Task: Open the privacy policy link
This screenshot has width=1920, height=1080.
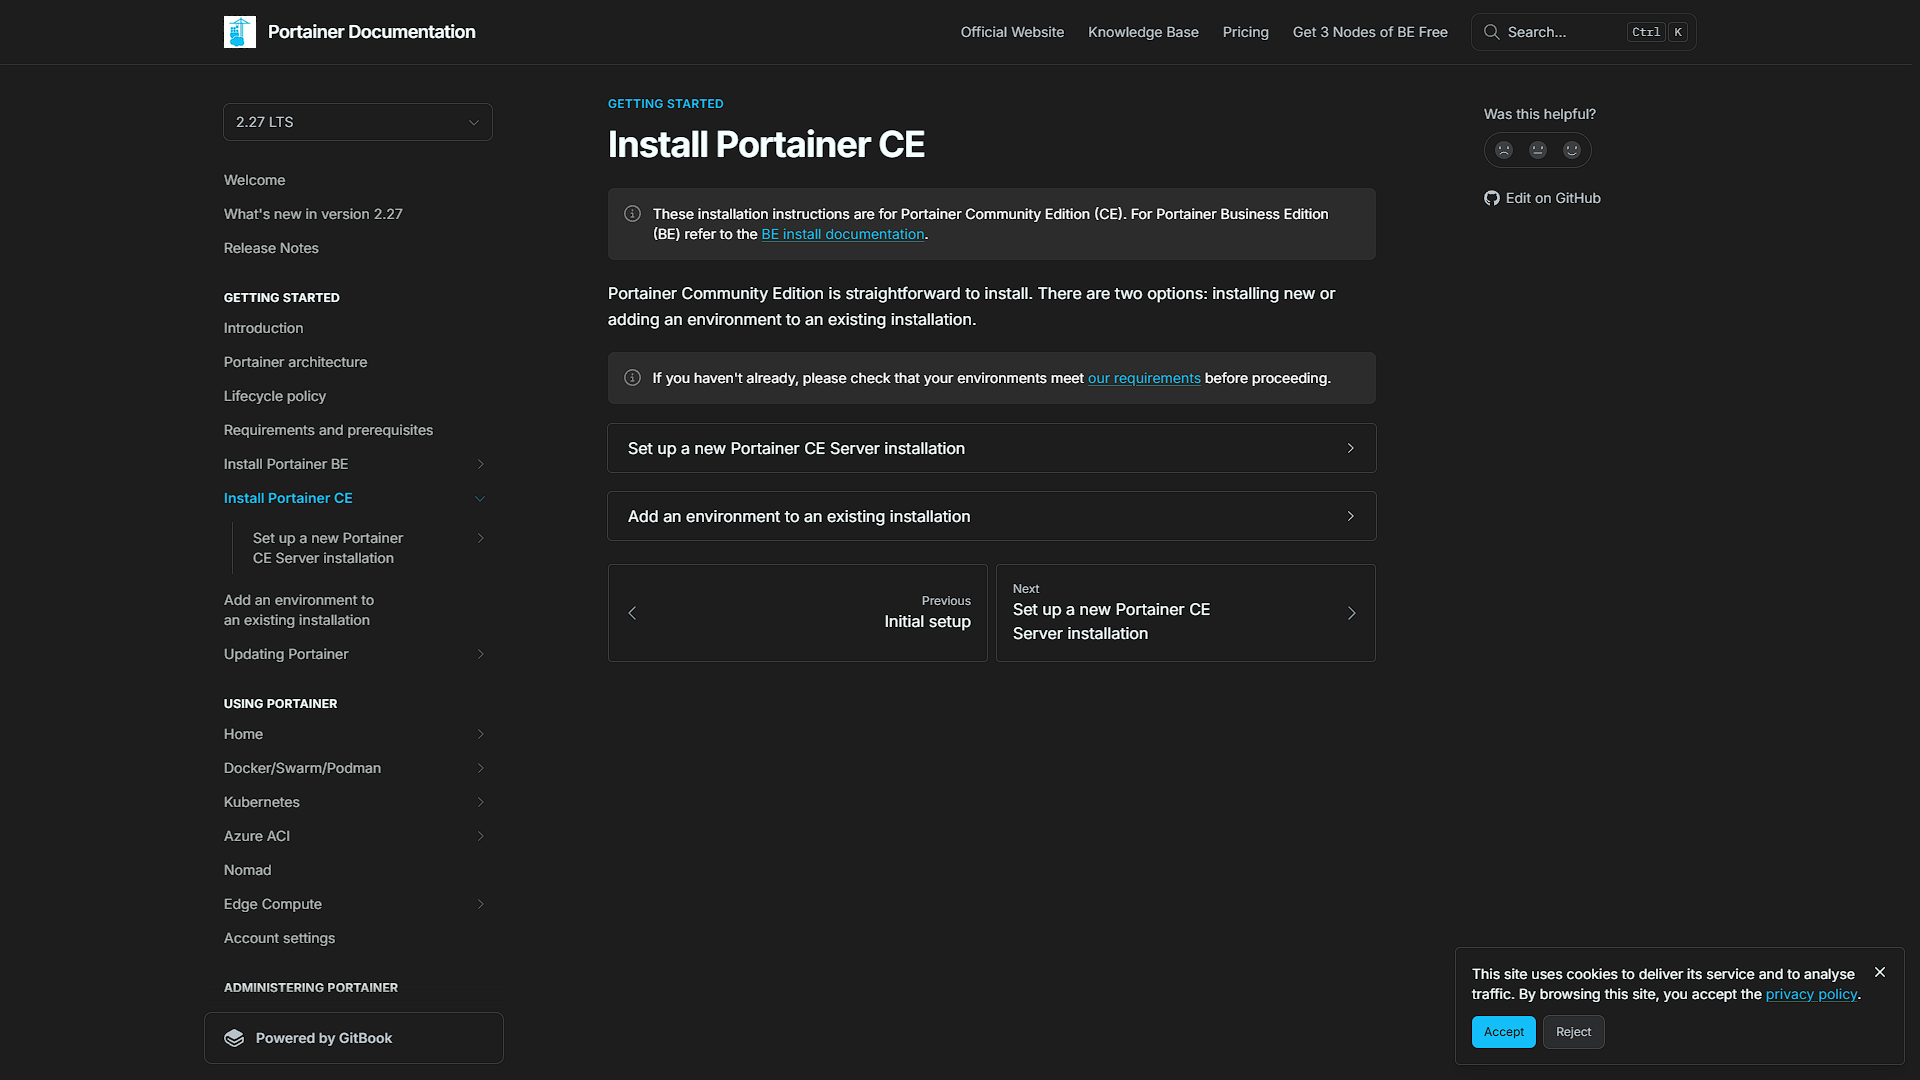Action: tap(1811, 994)
